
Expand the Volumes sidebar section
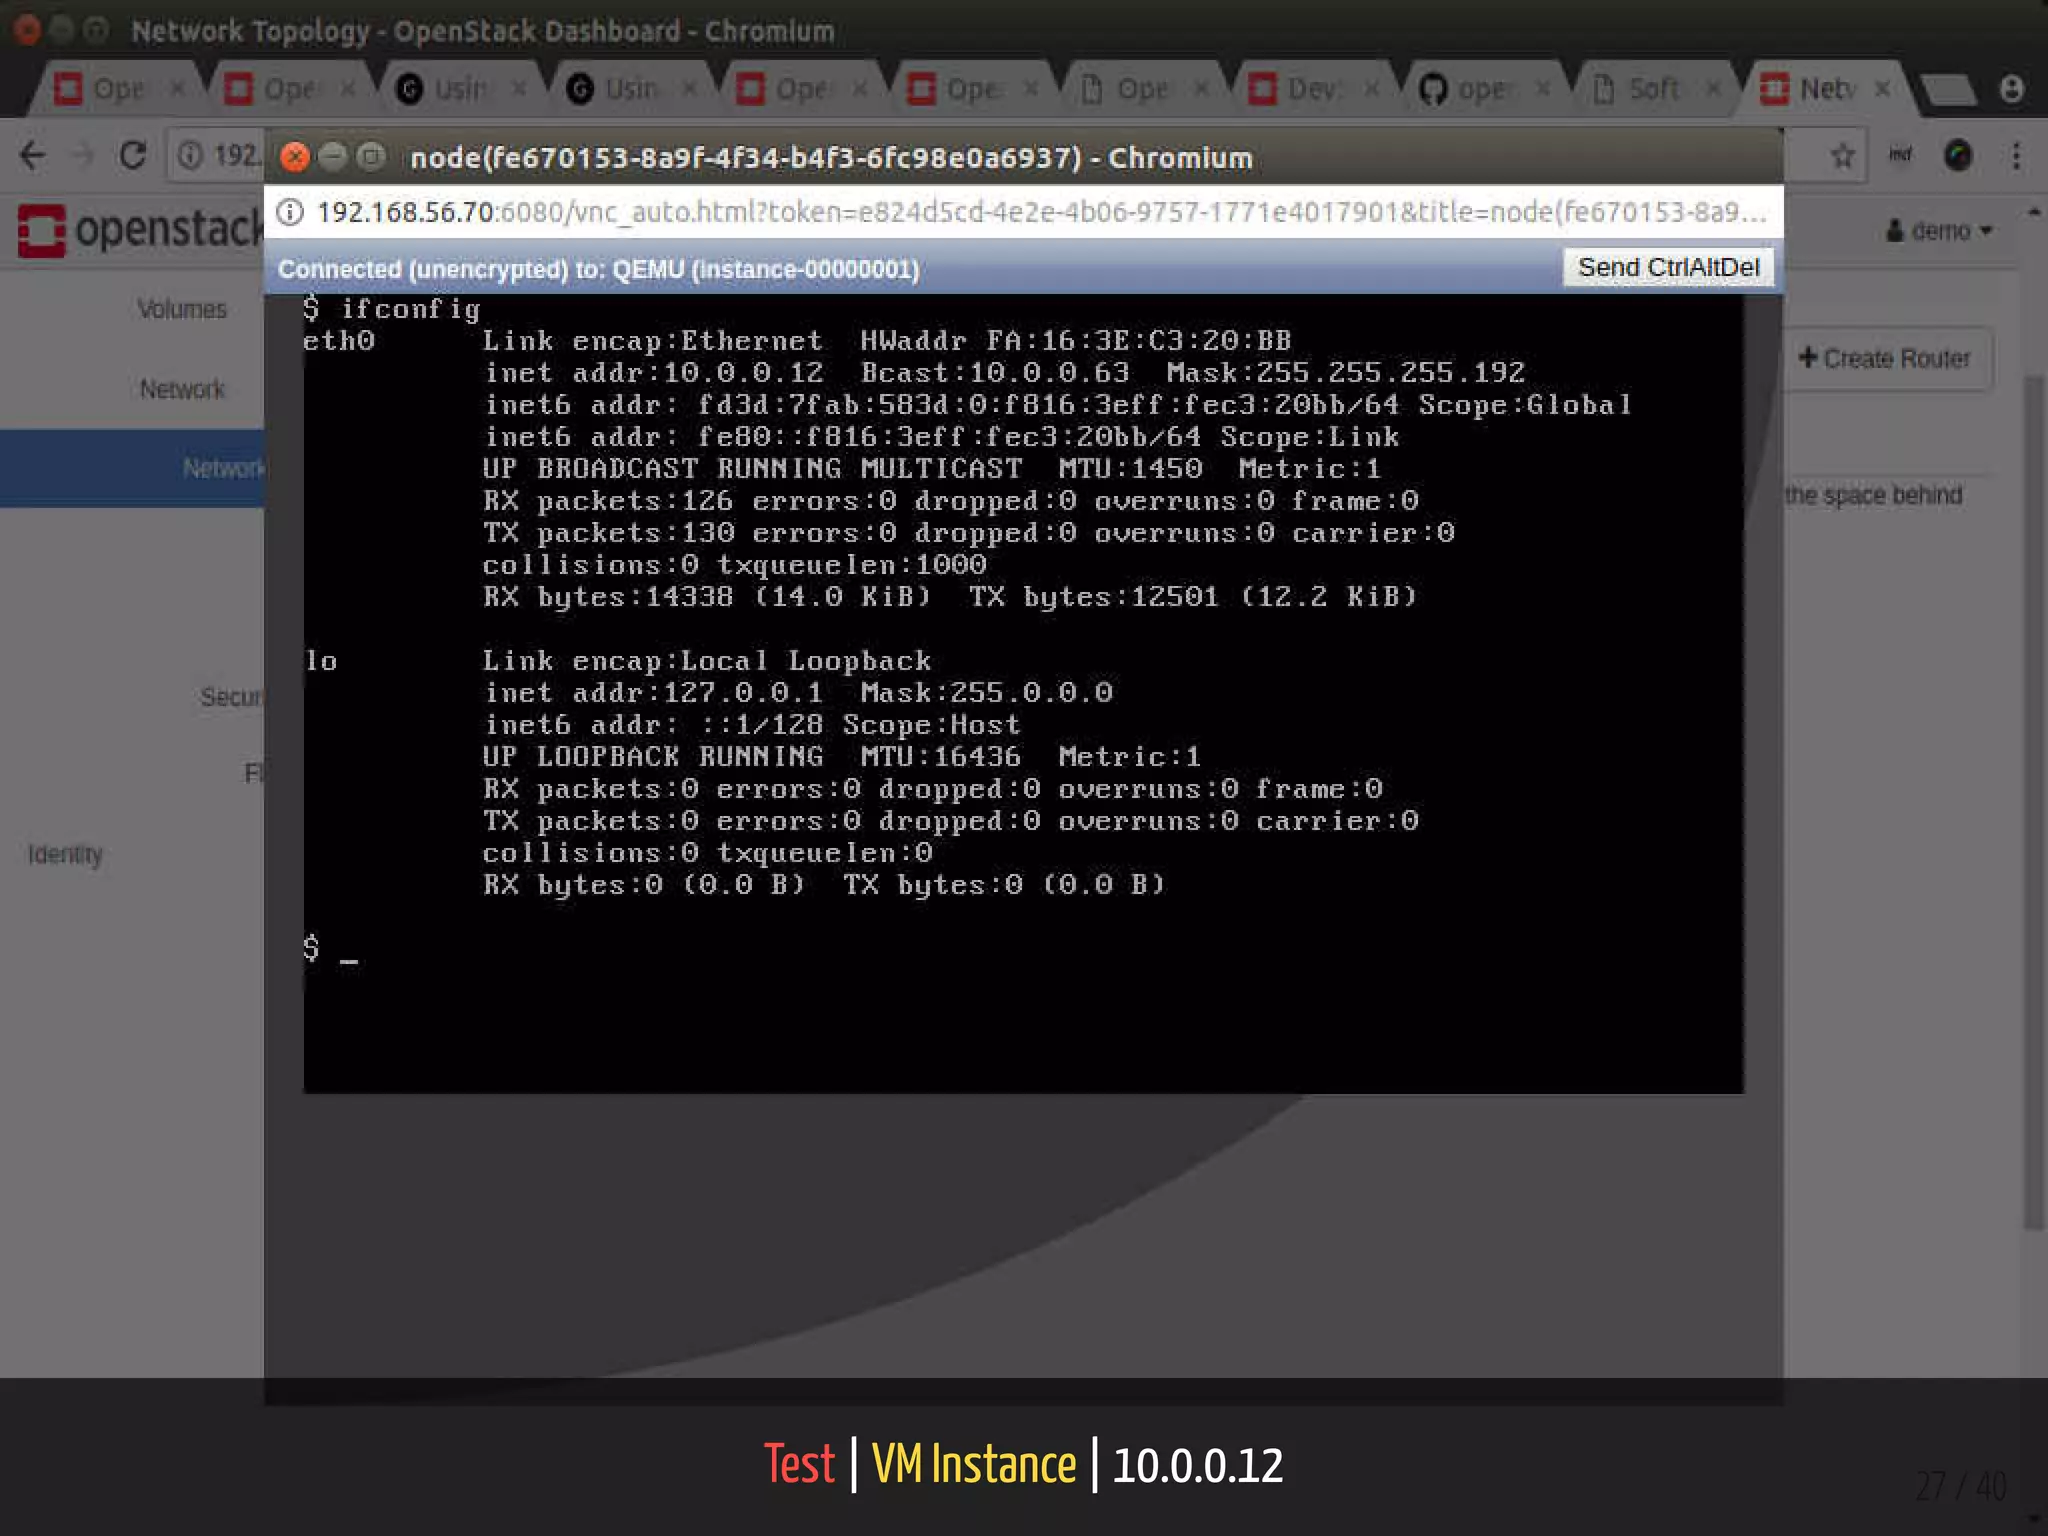point(182,309)
